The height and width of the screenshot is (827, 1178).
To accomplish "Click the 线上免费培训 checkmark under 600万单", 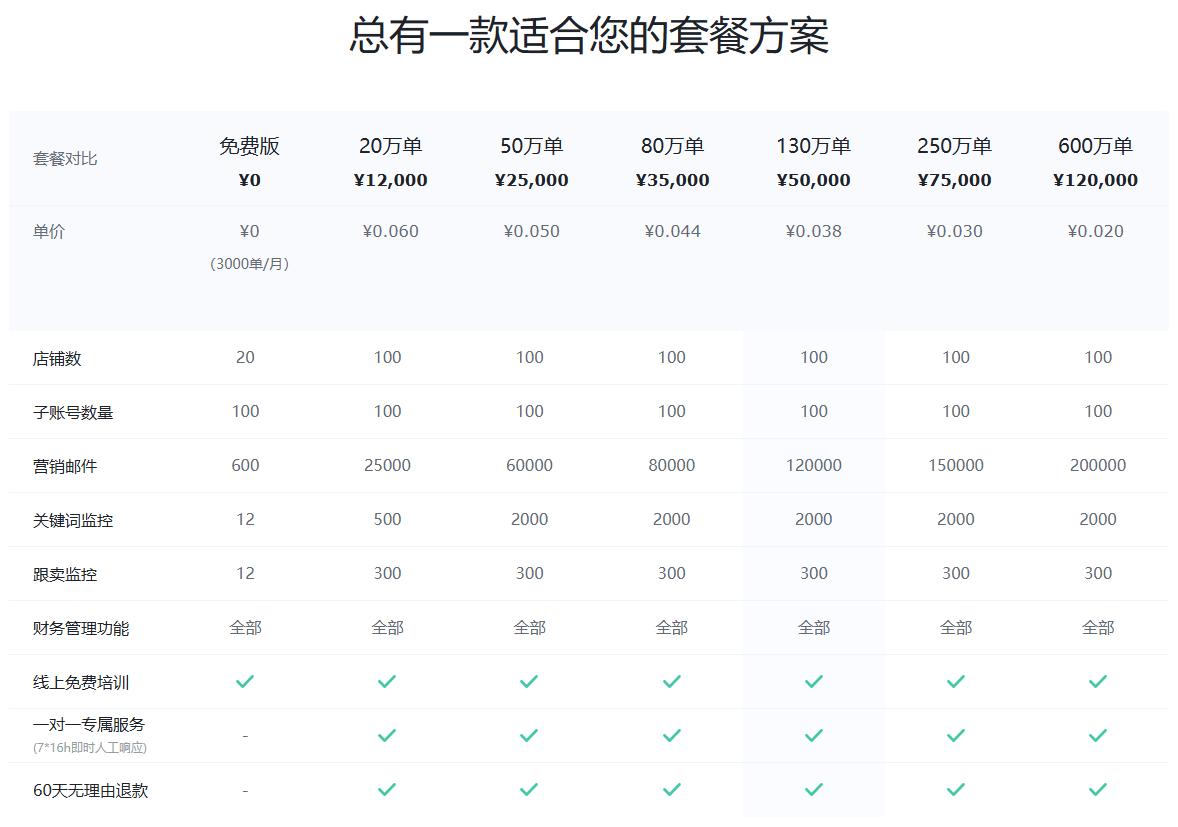I will 1098,682.
